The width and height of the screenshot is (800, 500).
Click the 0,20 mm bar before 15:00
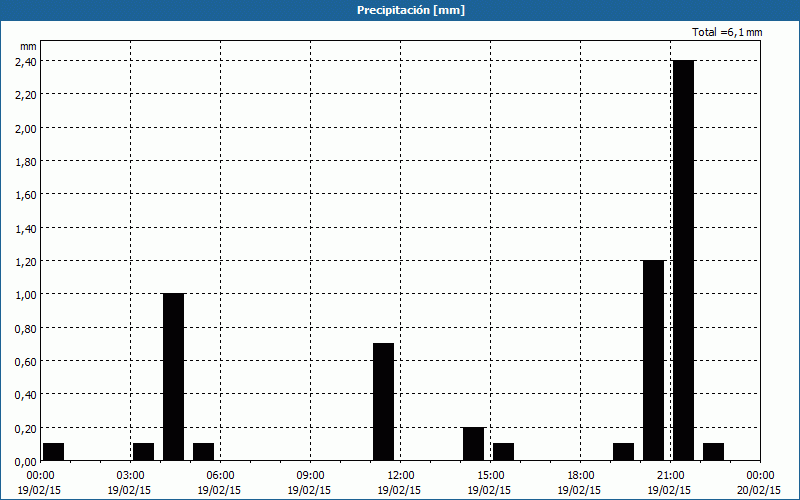click(x=473, y=444)
